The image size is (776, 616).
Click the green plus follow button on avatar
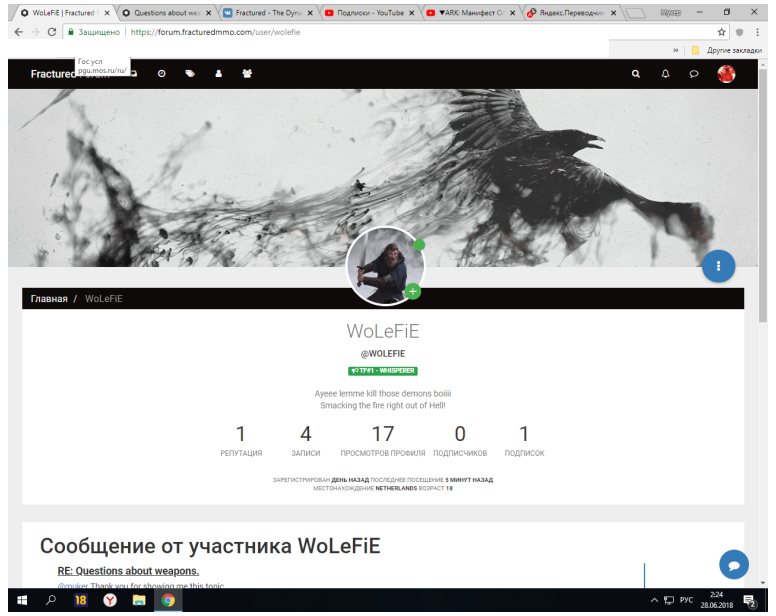pos(413,291)
